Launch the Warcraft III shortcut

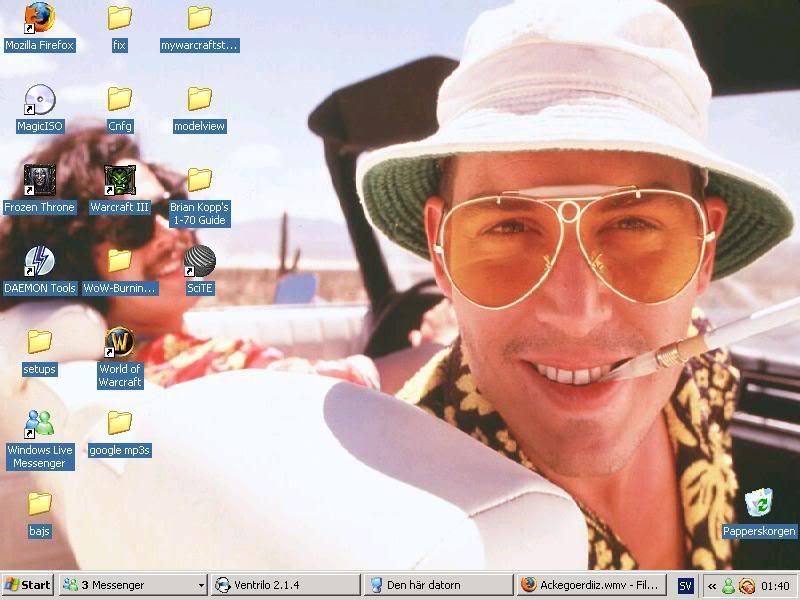[119, 189]
